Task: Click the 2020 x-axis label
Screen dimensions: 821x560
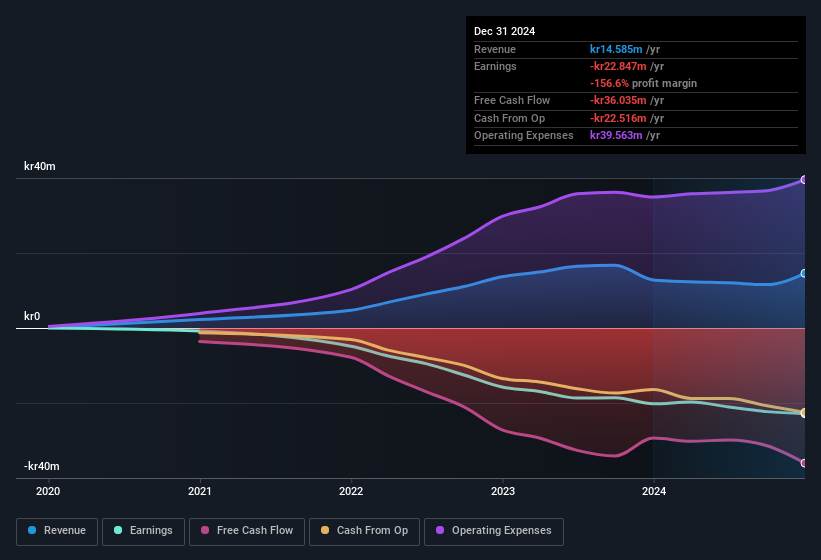Action: tap(48, 491)
